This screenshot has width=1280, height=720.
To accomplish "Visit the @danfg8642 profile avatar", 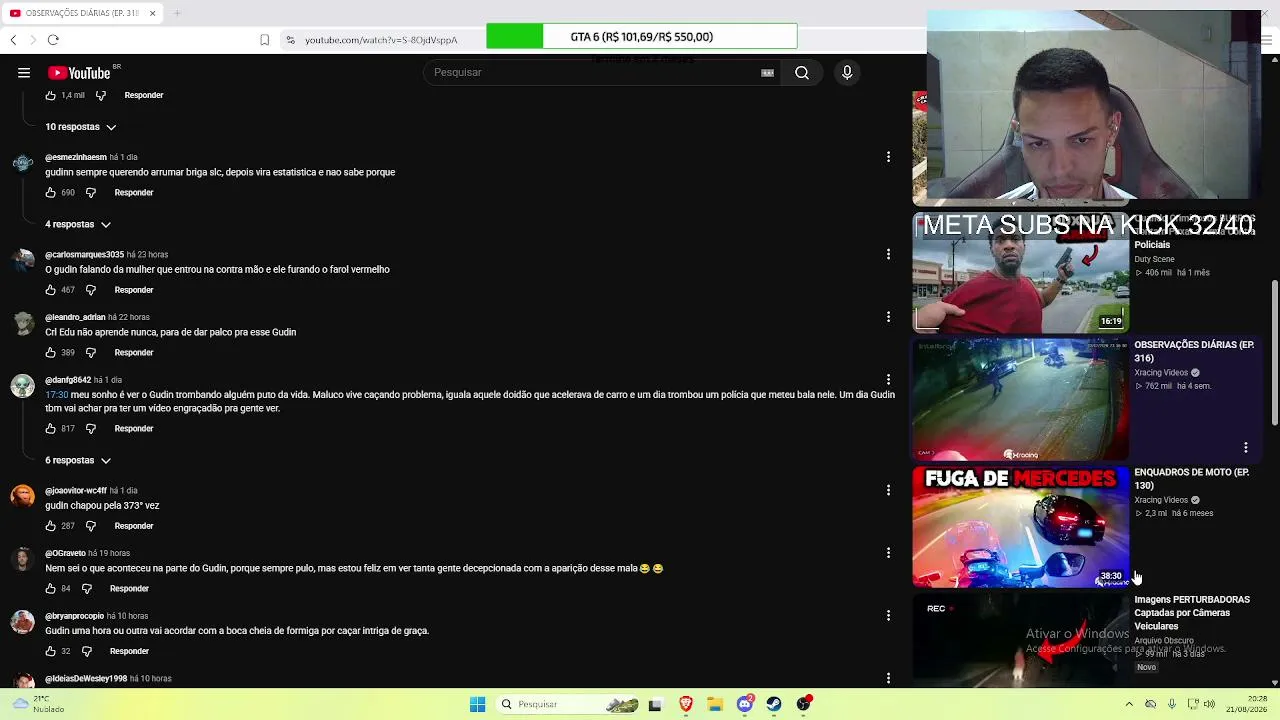I will click(x=22, y=387).
